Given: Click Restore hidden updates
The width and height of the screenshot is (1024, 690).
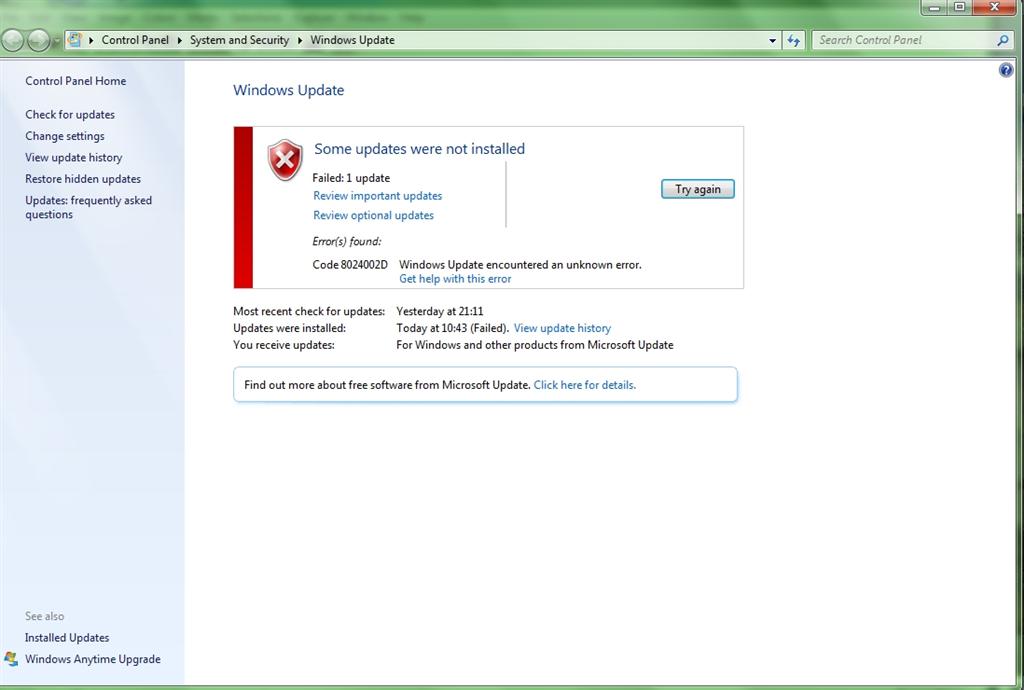Looking at the screenshot, I should click(83, 179).
